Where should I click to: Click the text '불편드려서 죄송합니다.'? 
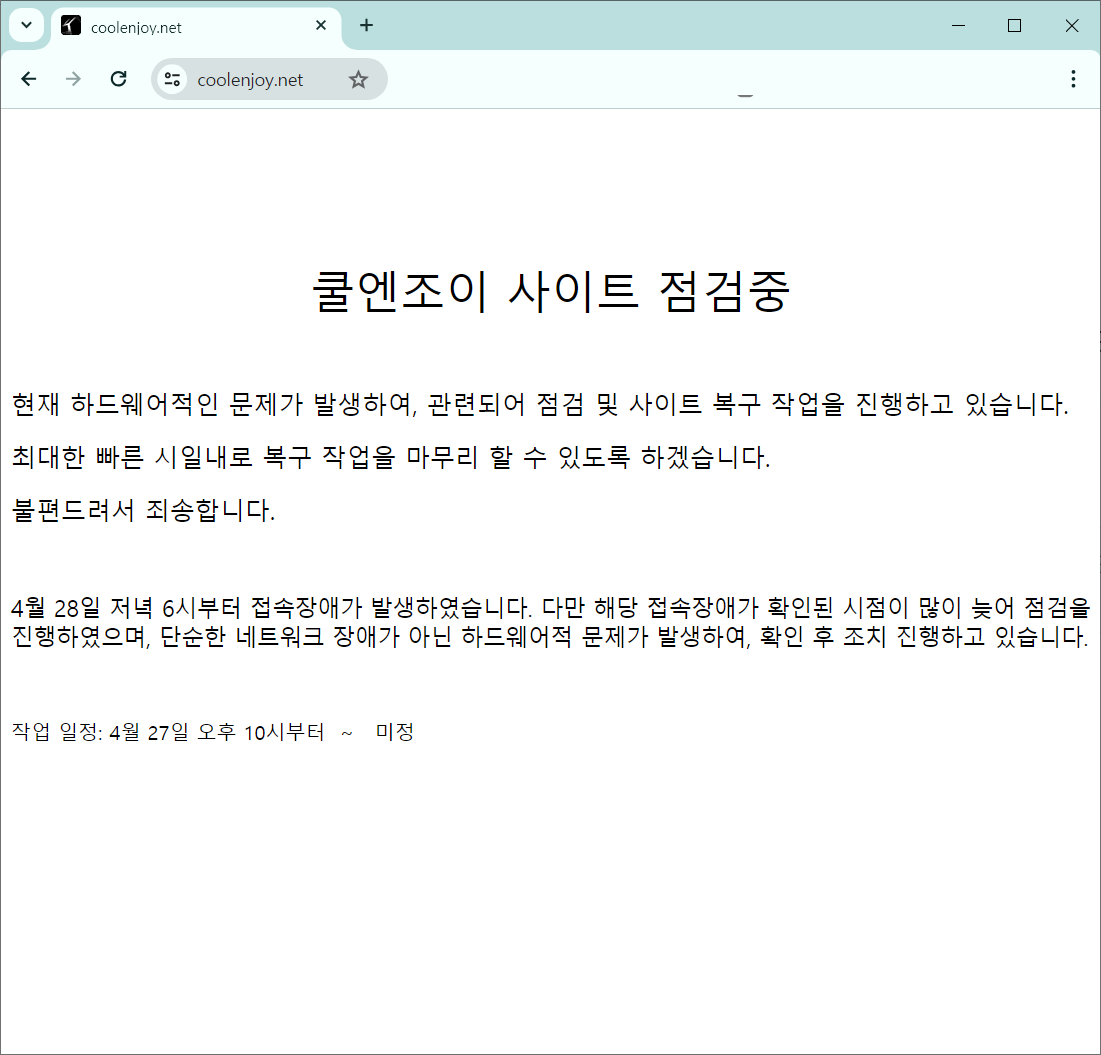click(x=143, y=510)
